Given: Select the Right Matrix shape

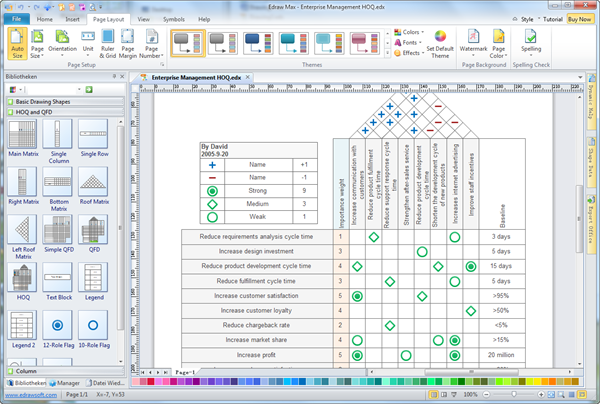Looking at the screenshot, I should pos(23,186).
